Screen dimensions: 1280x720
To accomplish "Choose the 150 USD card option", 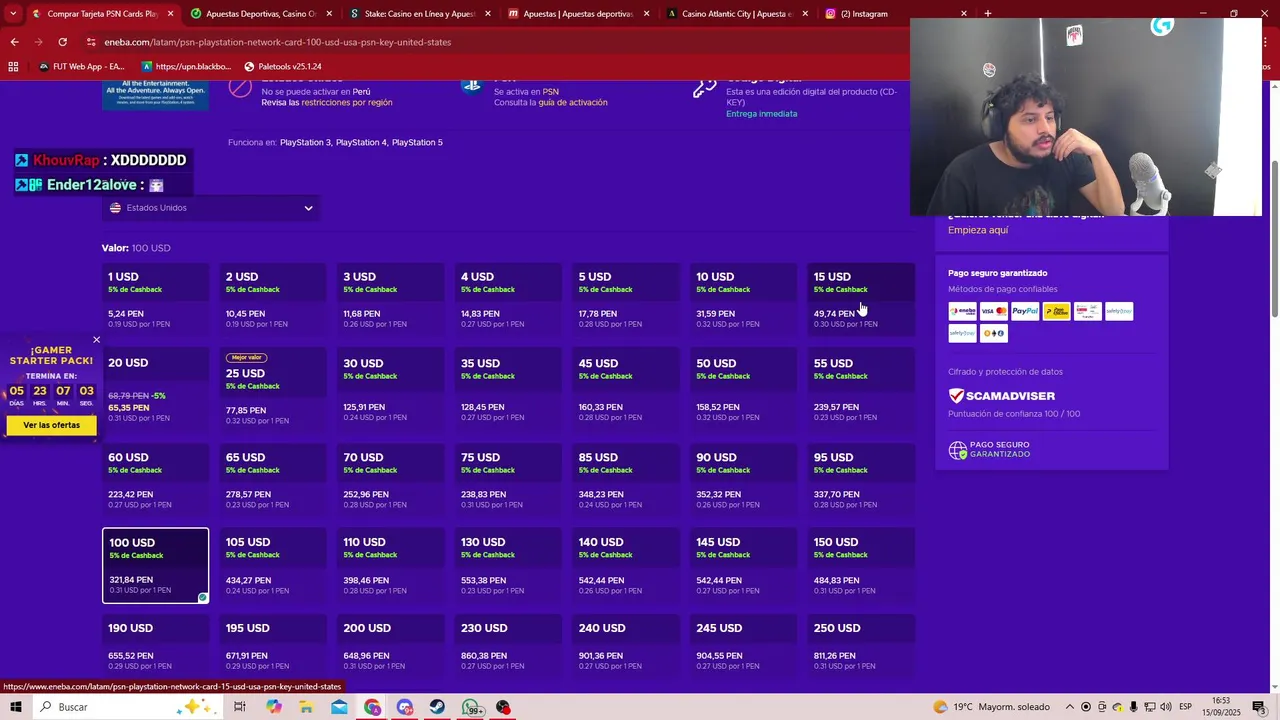I will (861, 565).
